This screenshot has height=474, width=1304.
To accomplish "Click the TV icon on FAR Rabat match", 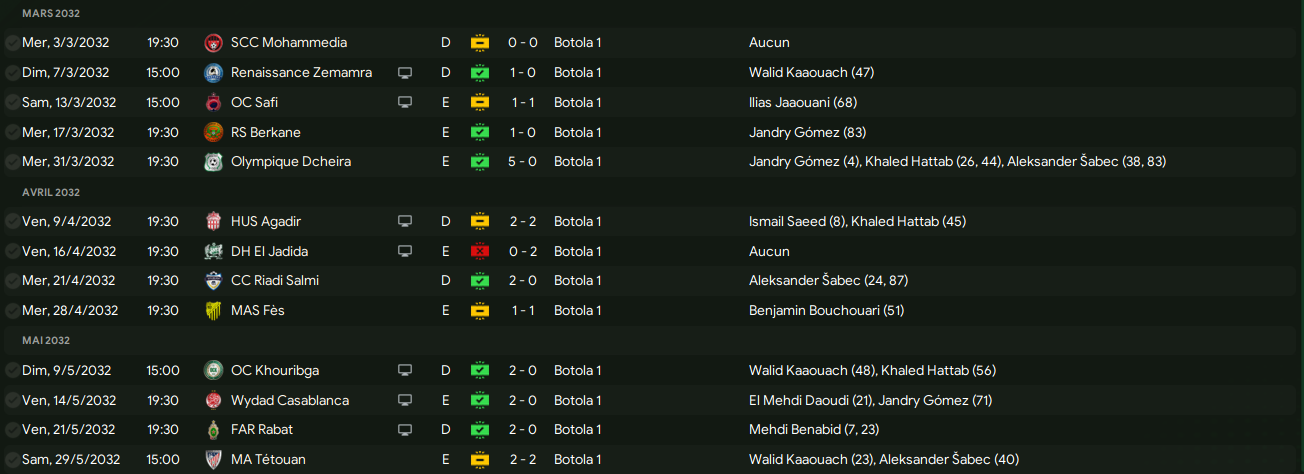I will pos(405,430).
